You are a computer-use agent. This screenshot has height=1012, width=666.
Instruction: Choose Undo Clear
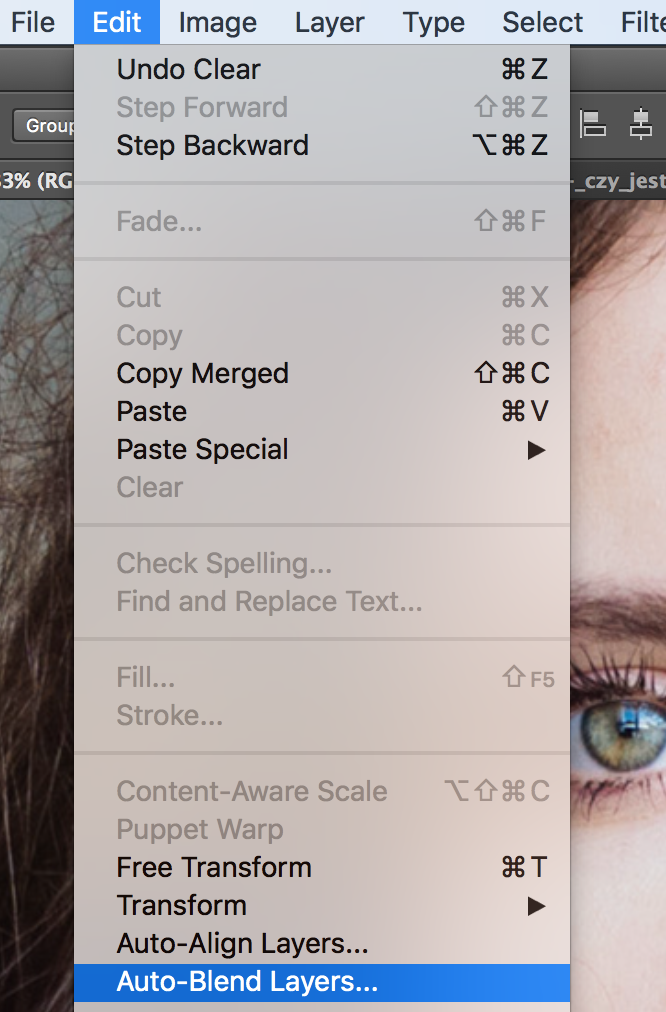188,69
